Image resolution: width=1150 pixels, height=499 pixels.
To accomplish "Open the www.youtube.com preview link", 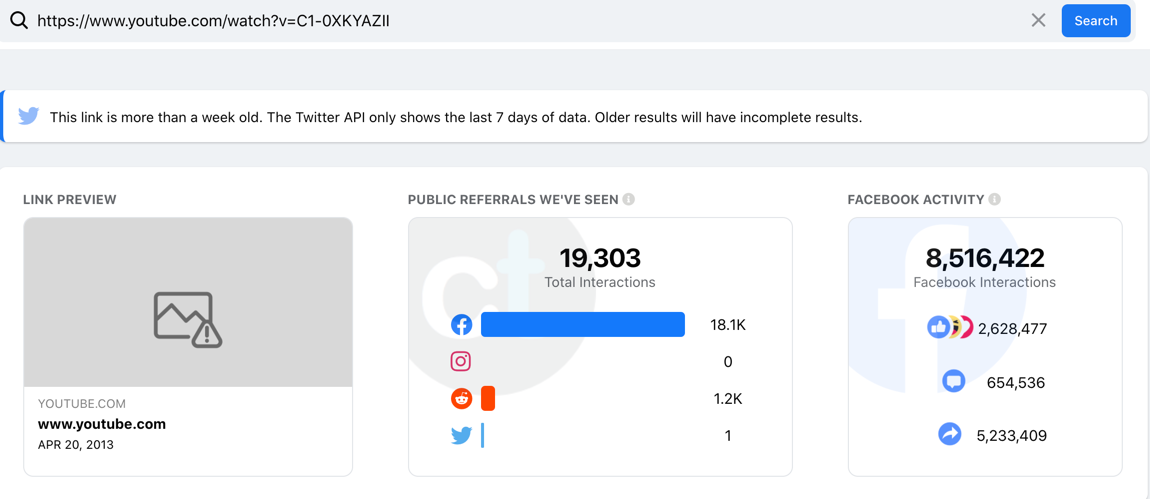I will [102, 424].
